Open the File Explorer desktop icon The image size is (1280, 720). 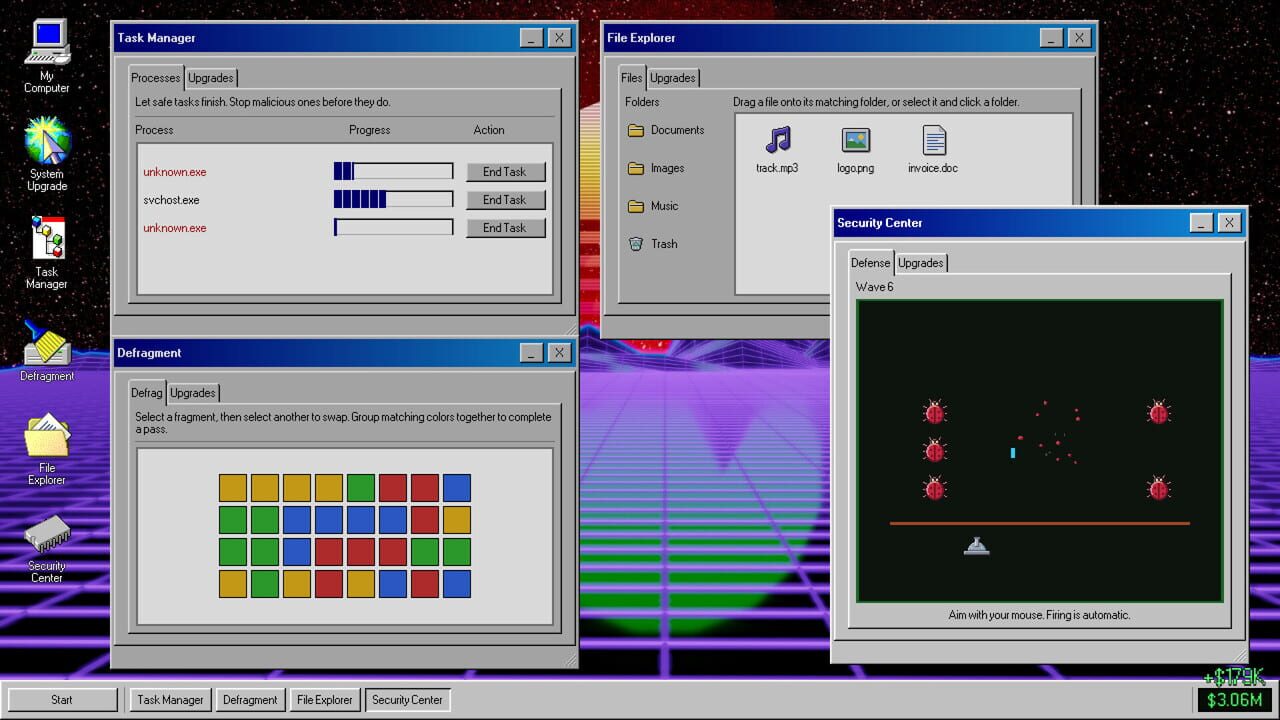(47, 449)
